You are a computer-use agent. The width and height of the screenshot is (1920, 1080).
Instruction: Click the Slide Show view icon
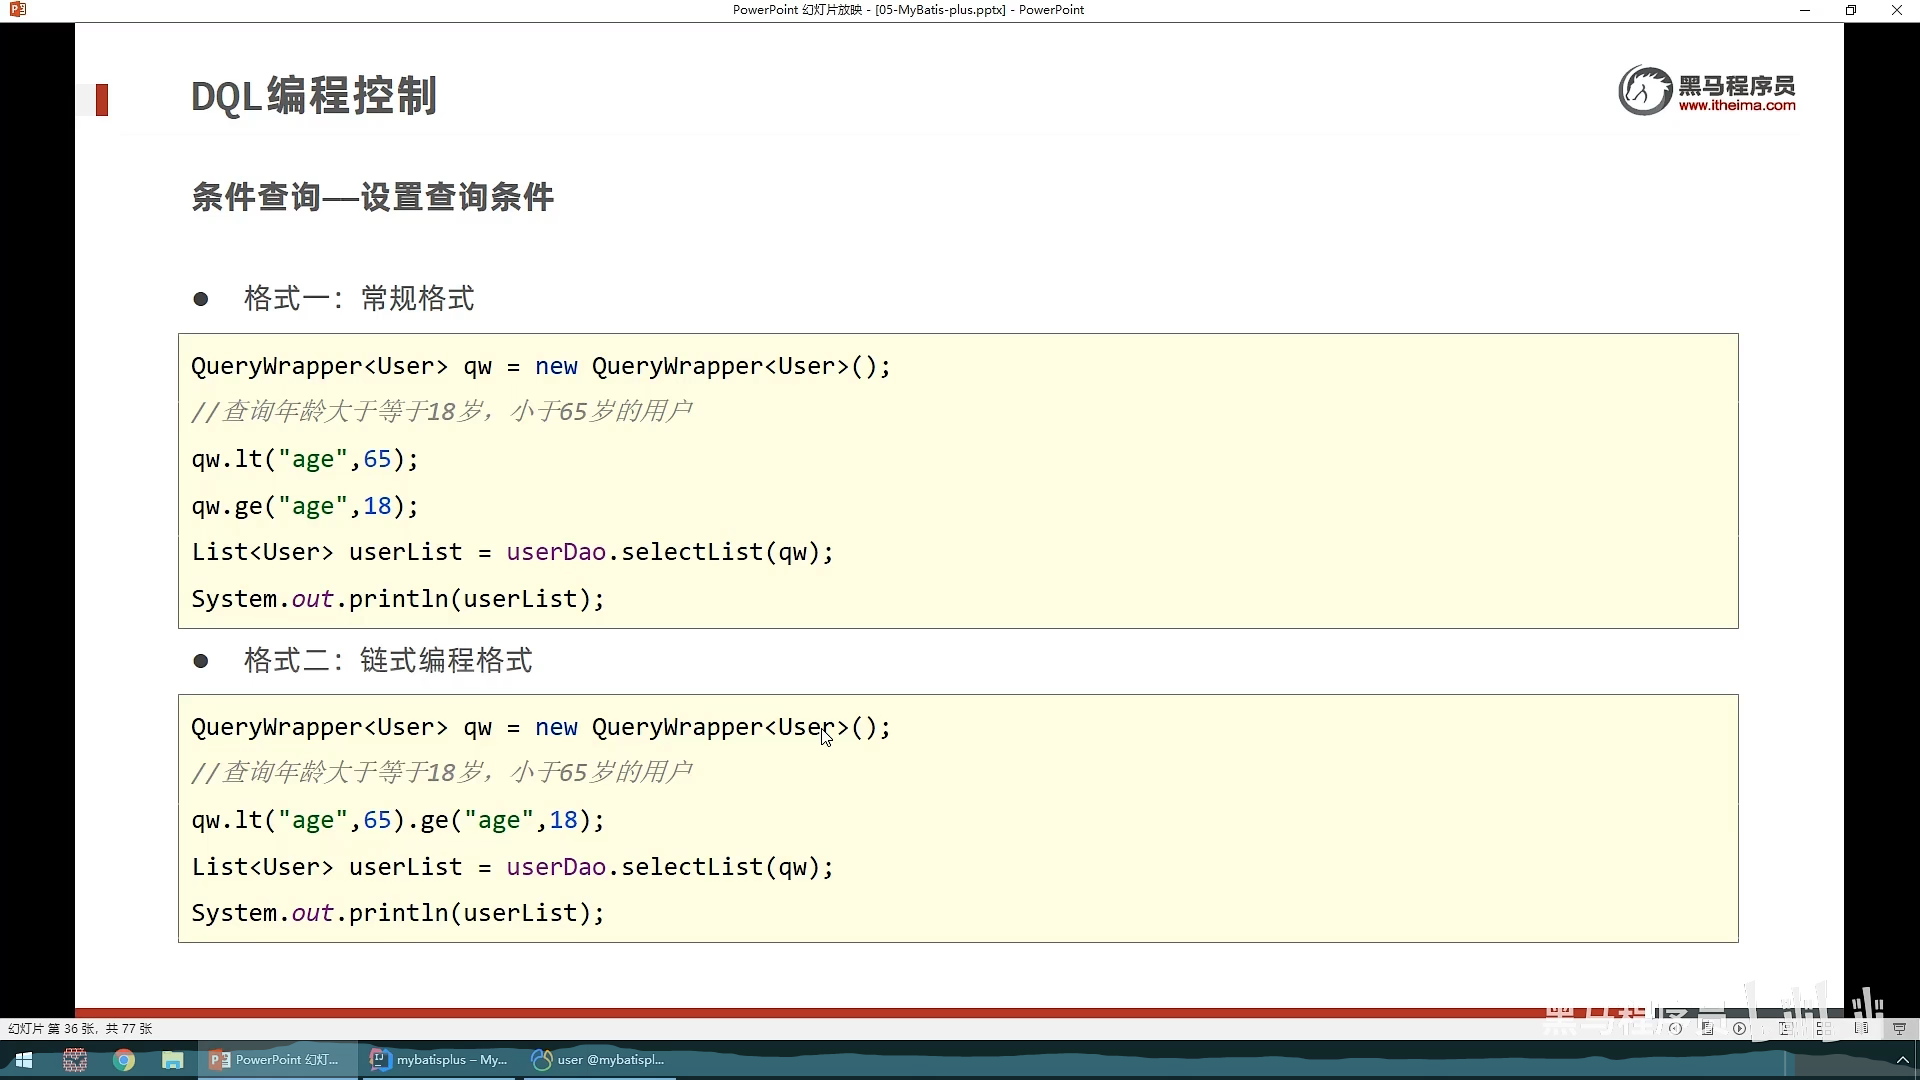click(x=1899, y=1028)
